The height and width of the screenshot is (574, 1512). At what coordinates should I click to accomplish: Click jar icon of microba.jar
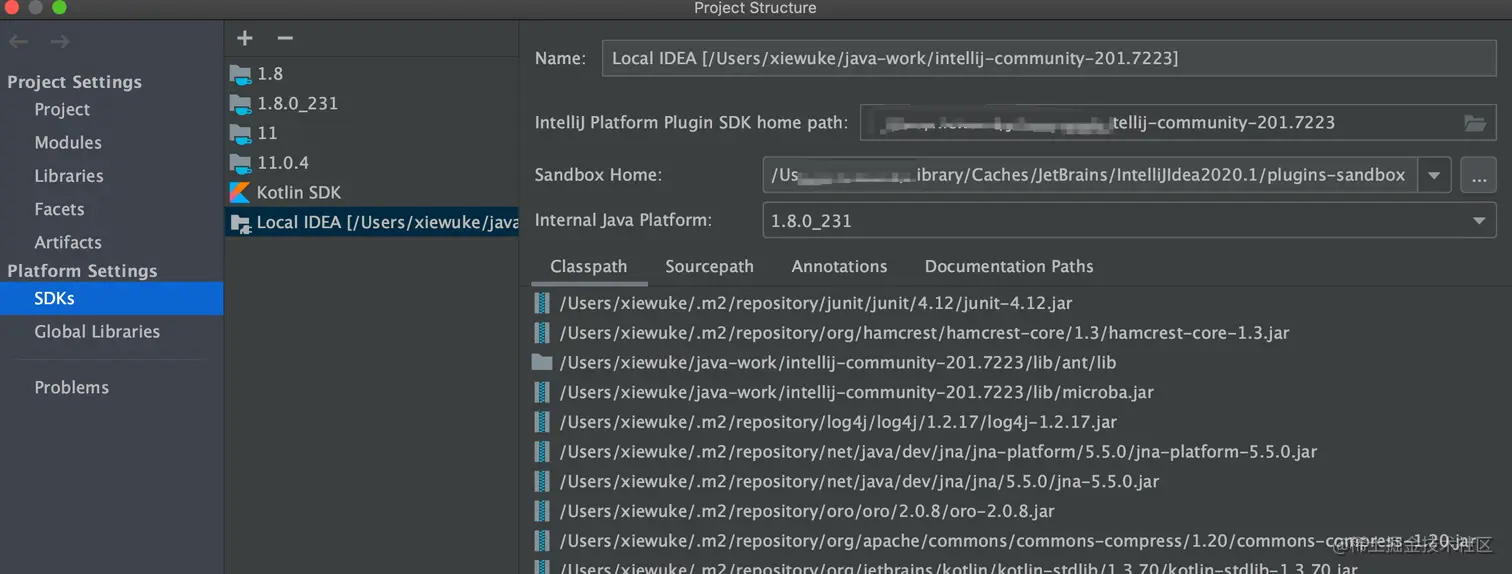click(542, 392)
